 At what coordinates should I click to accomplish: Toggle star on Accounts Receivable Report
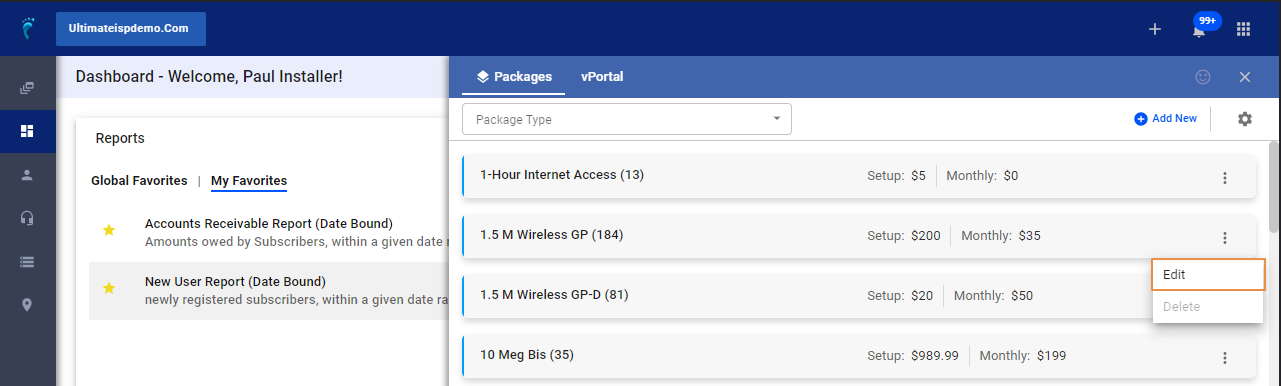(x=109, y=231)
